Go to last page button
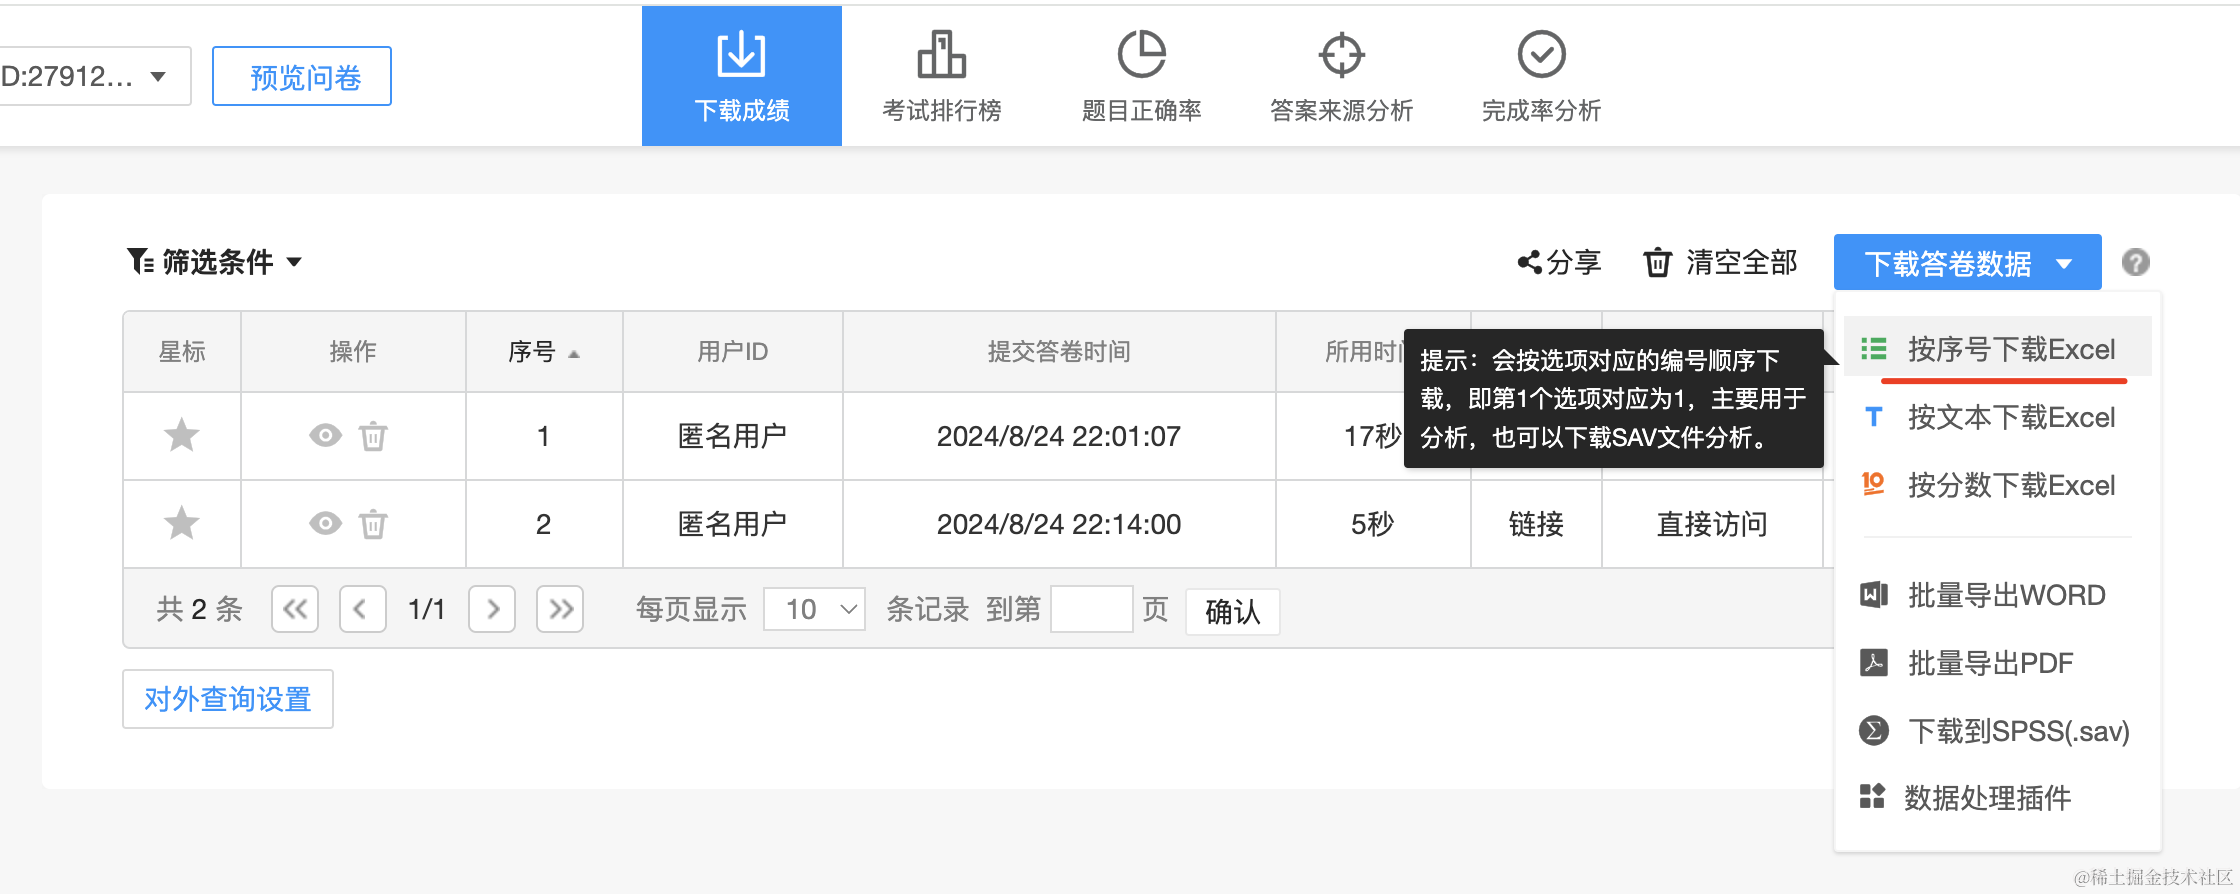This screenshot has height=894, width=2240. click(560, 609)
